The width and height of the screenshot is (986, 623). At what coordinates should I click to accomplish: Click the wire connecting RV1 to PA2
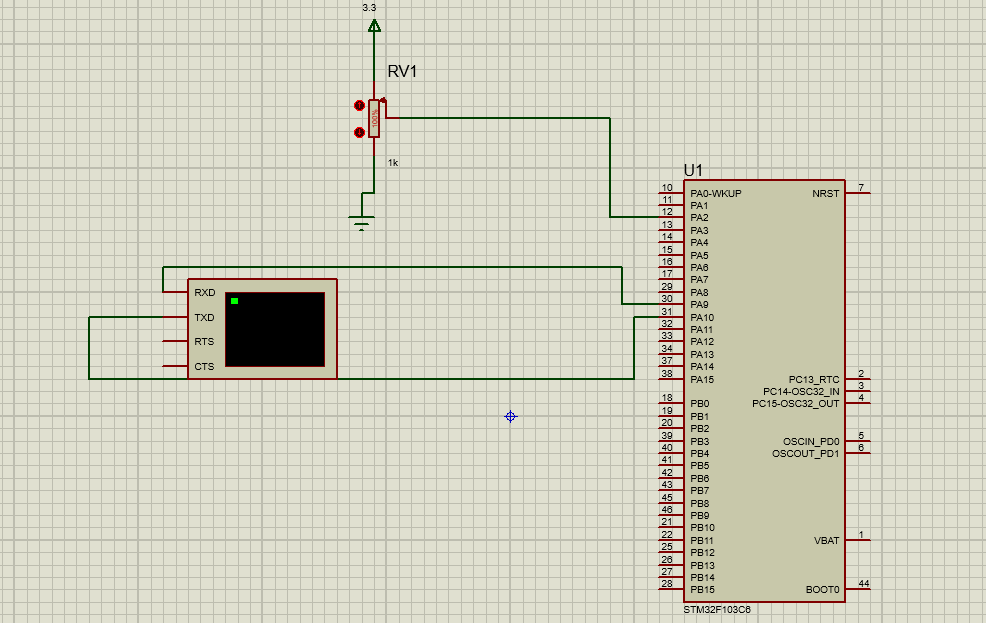point(500,118)
